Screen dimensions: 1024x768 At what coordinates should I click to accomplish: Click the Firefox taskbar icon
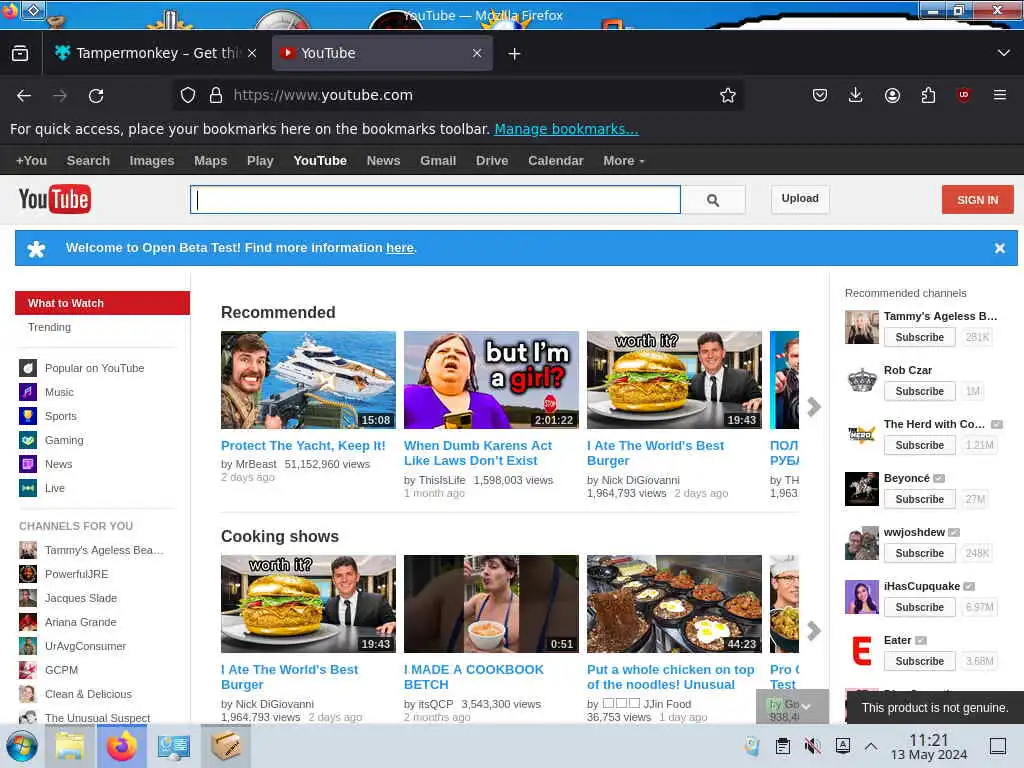(121, 746)
